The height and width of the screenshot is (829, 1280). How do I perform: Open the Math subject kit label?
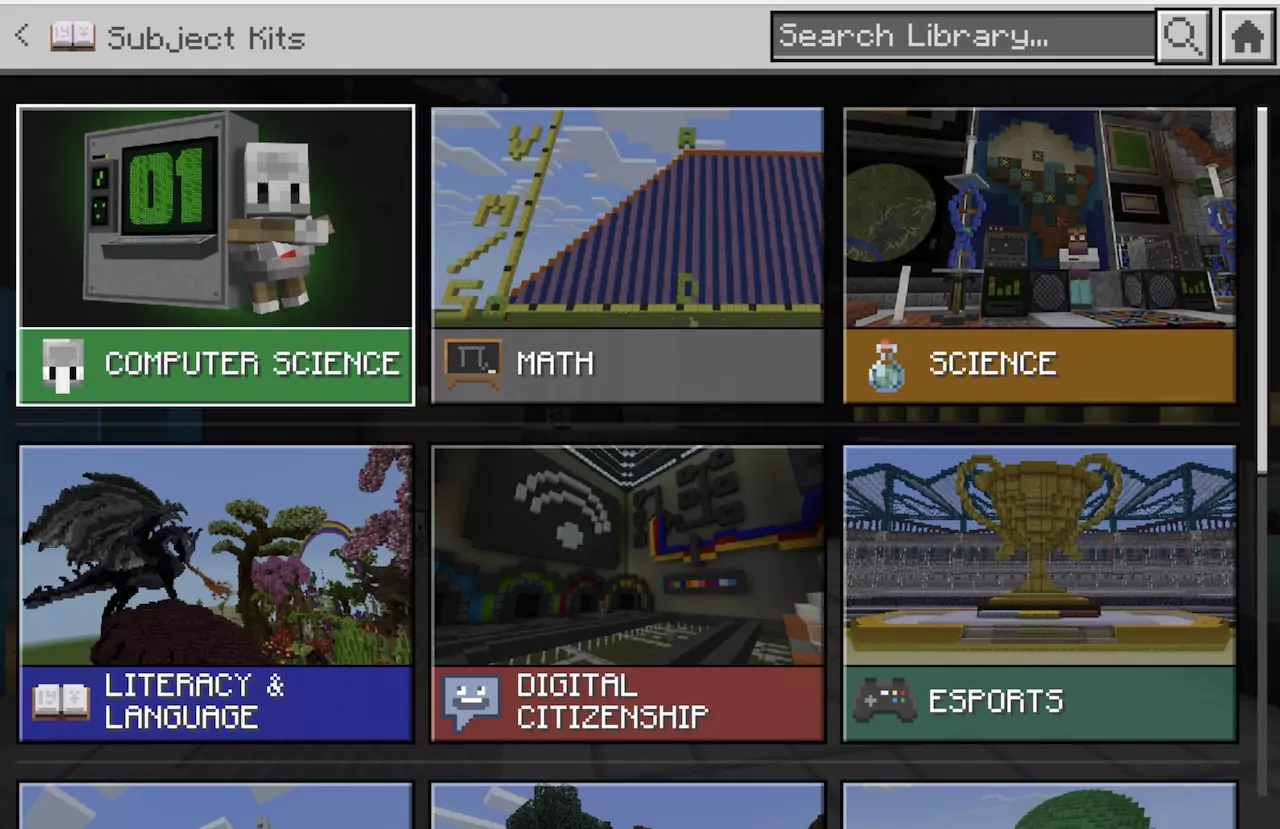(x=555, y=363)
